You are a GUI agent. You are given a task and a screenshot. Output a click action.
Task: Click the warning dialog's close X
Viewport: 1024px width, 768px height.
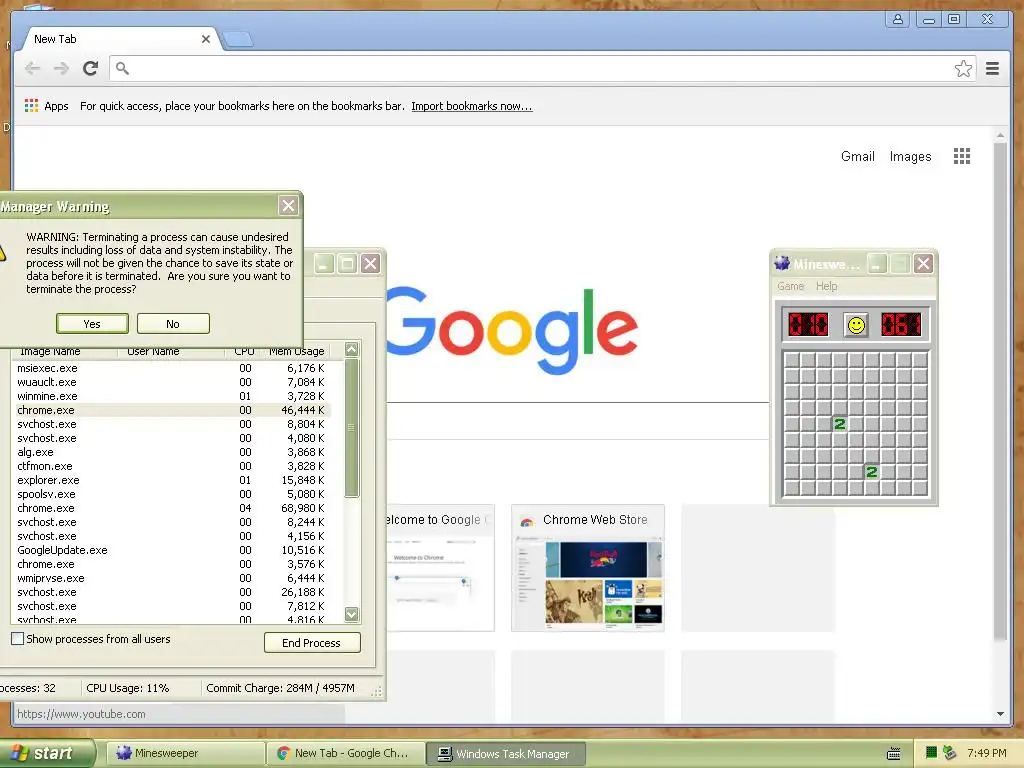(x=288, y=206)
